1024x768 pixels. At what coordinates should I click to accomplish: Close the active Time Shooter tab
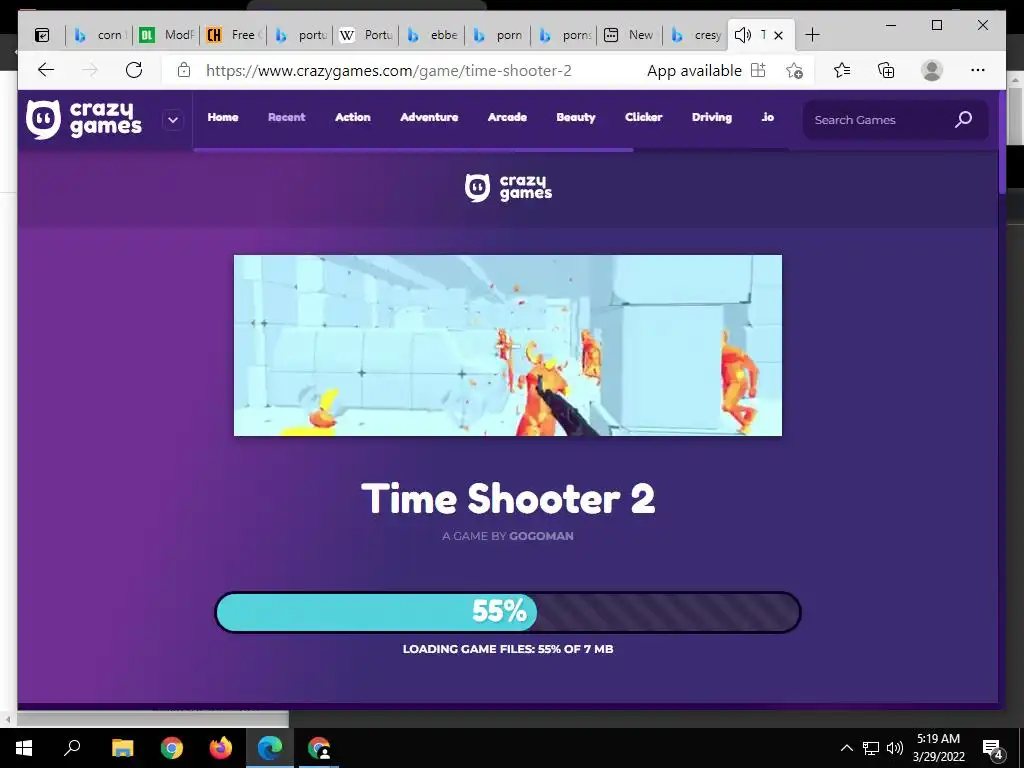click(778, 35)
